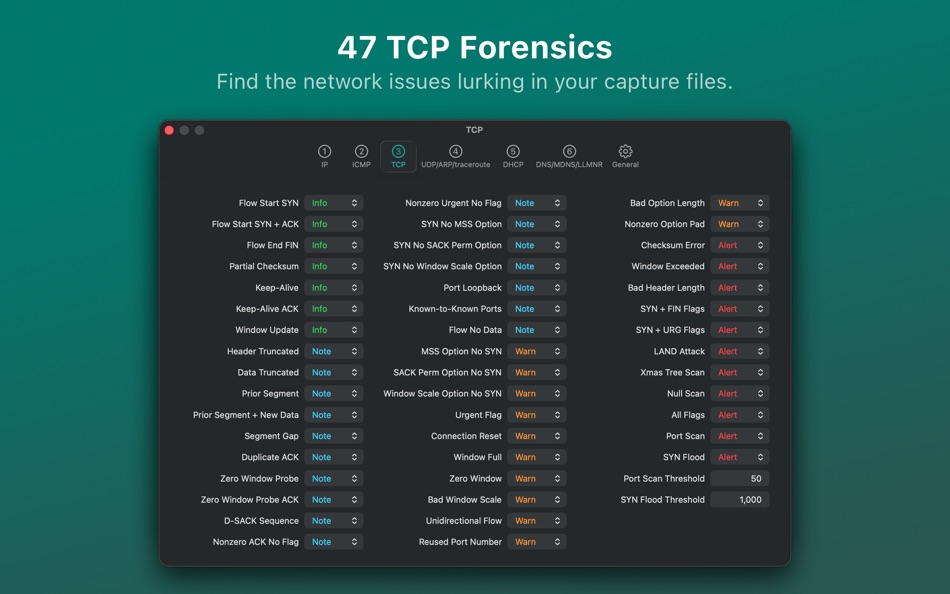Adjust the Duplicate ACK severity
This screenshot has width=950, height=594.
tap(334, 457)
